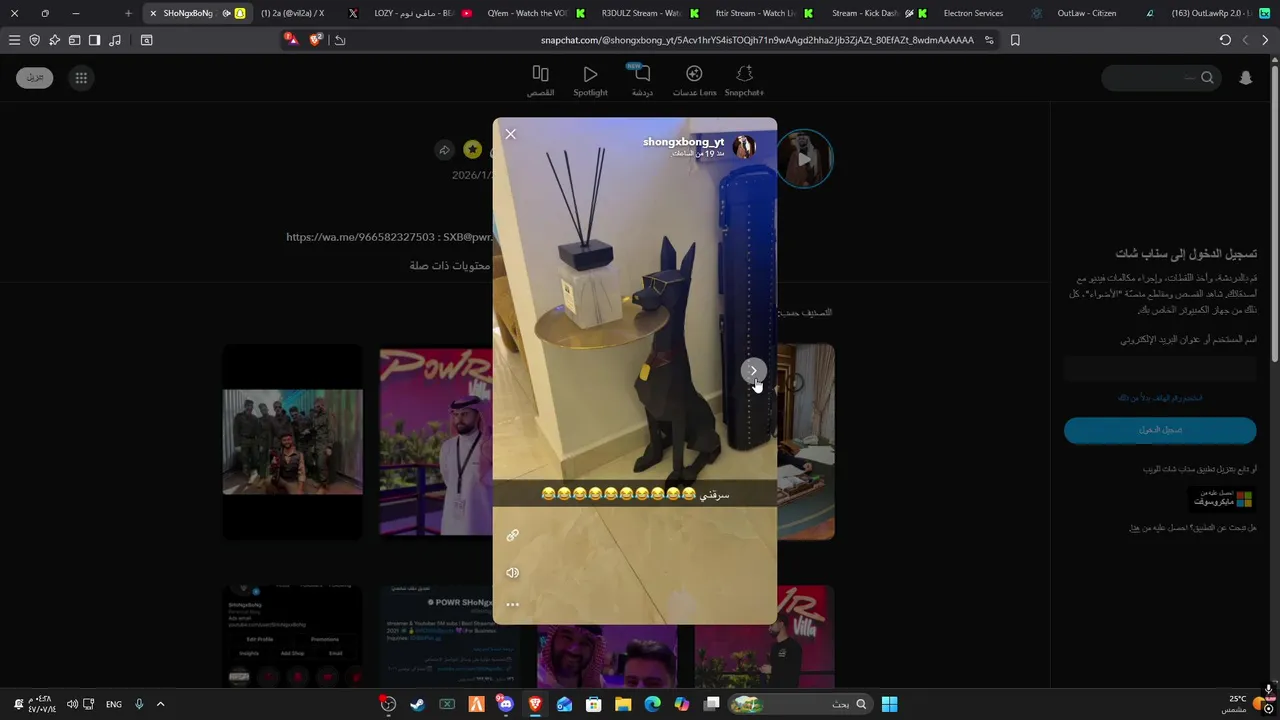Open site settings tune icon in address bar
The width and height of the screenshot is (1280, 720).
pos(989,40)
